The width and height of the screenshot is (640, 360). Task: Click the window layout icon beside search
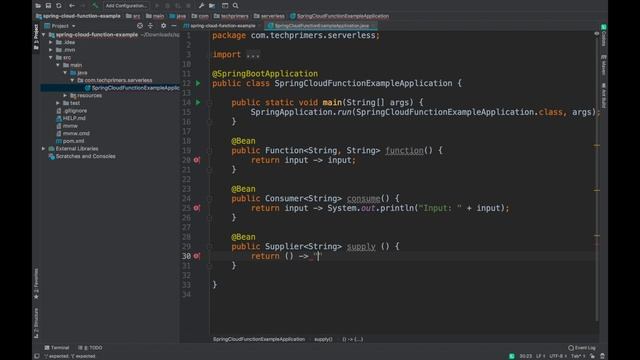(225, 6)
